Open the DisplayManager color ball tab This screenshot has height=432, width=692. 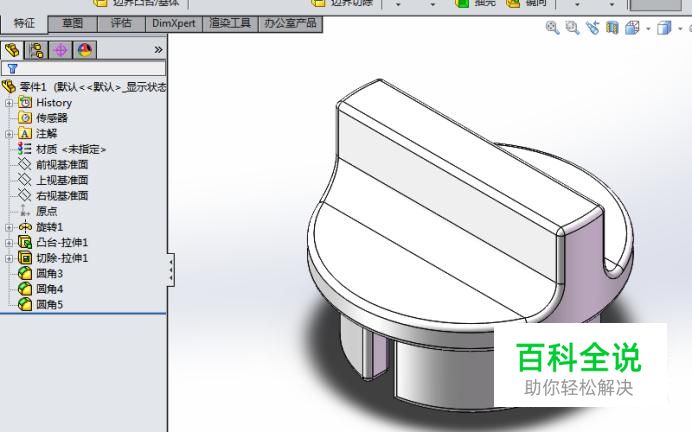point(85,50)
